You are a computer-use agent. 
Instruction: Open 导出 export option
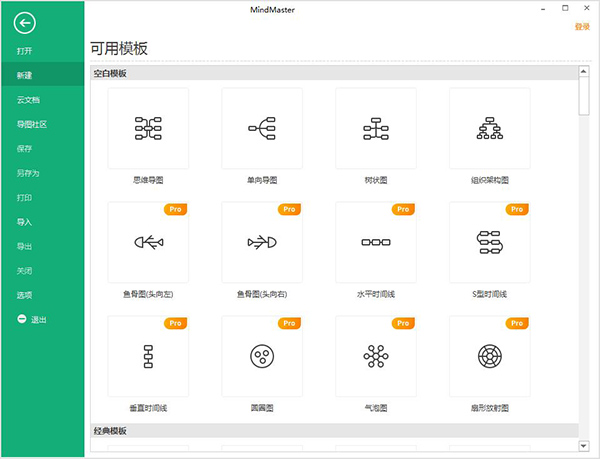[24, 246]
